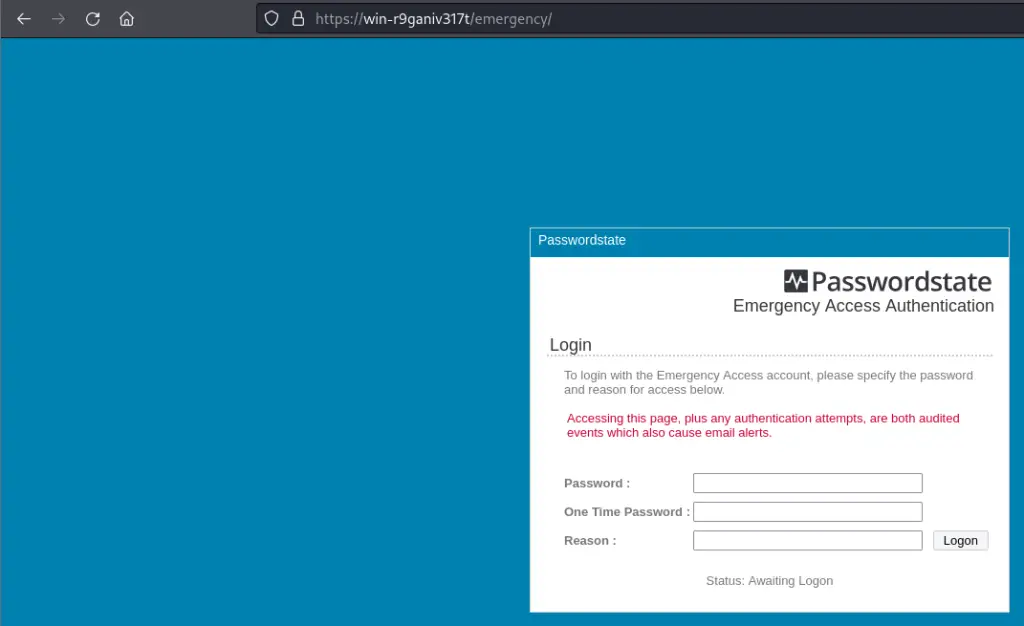Focus the URL address bar

click(x=600, y=19)
